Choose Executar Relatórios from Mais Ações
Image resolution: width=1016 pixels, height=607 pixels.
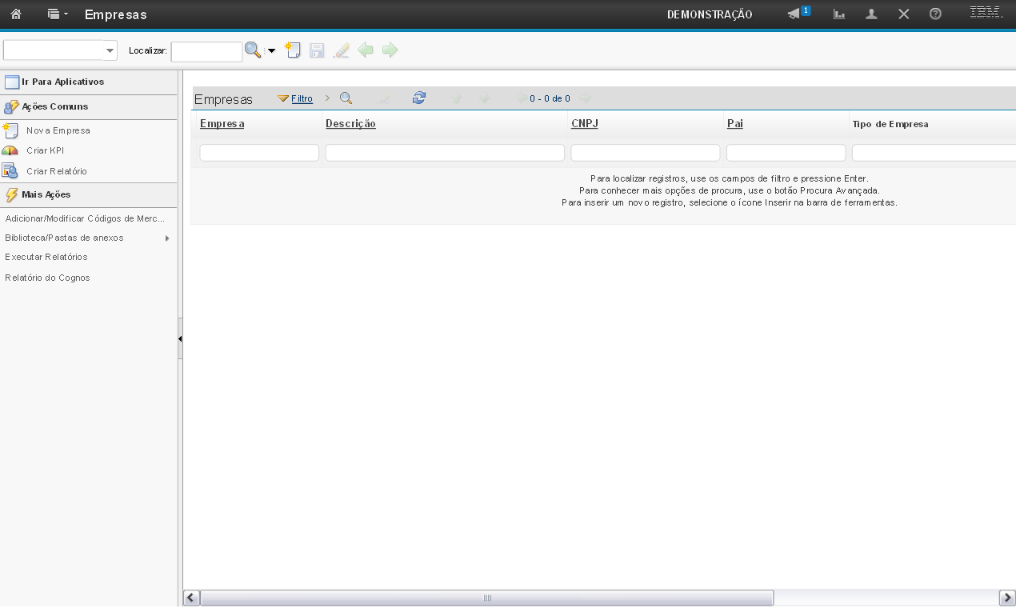[x=46, y=257]
